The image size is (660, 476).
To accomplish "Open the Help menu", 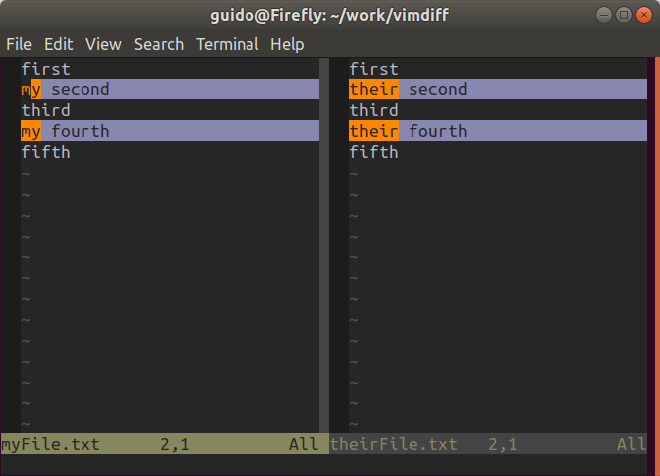I will (287, 44).
